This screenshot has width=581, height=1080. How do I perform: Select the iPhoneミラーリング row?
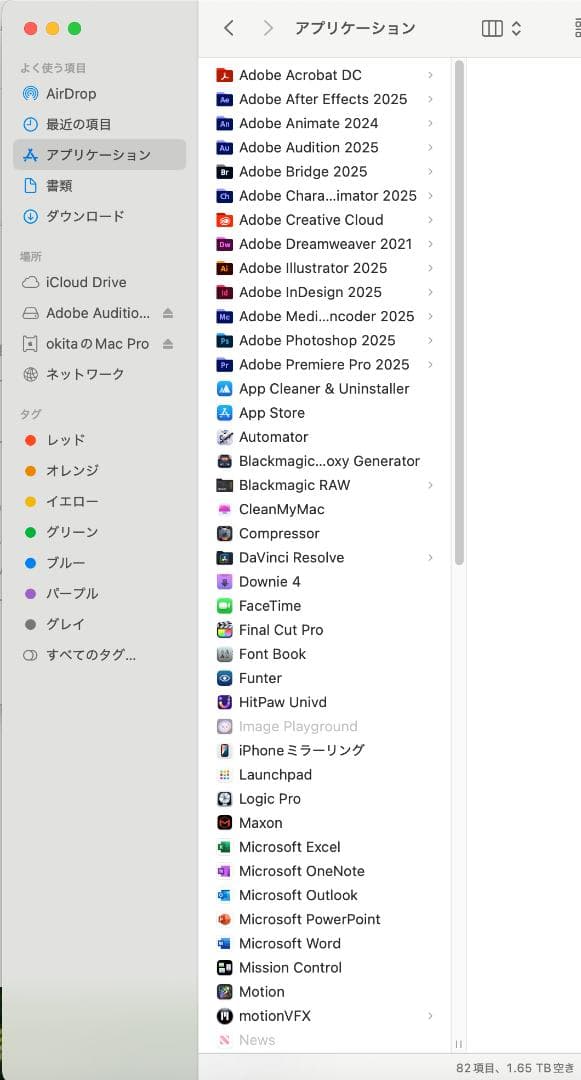point(326,750)
